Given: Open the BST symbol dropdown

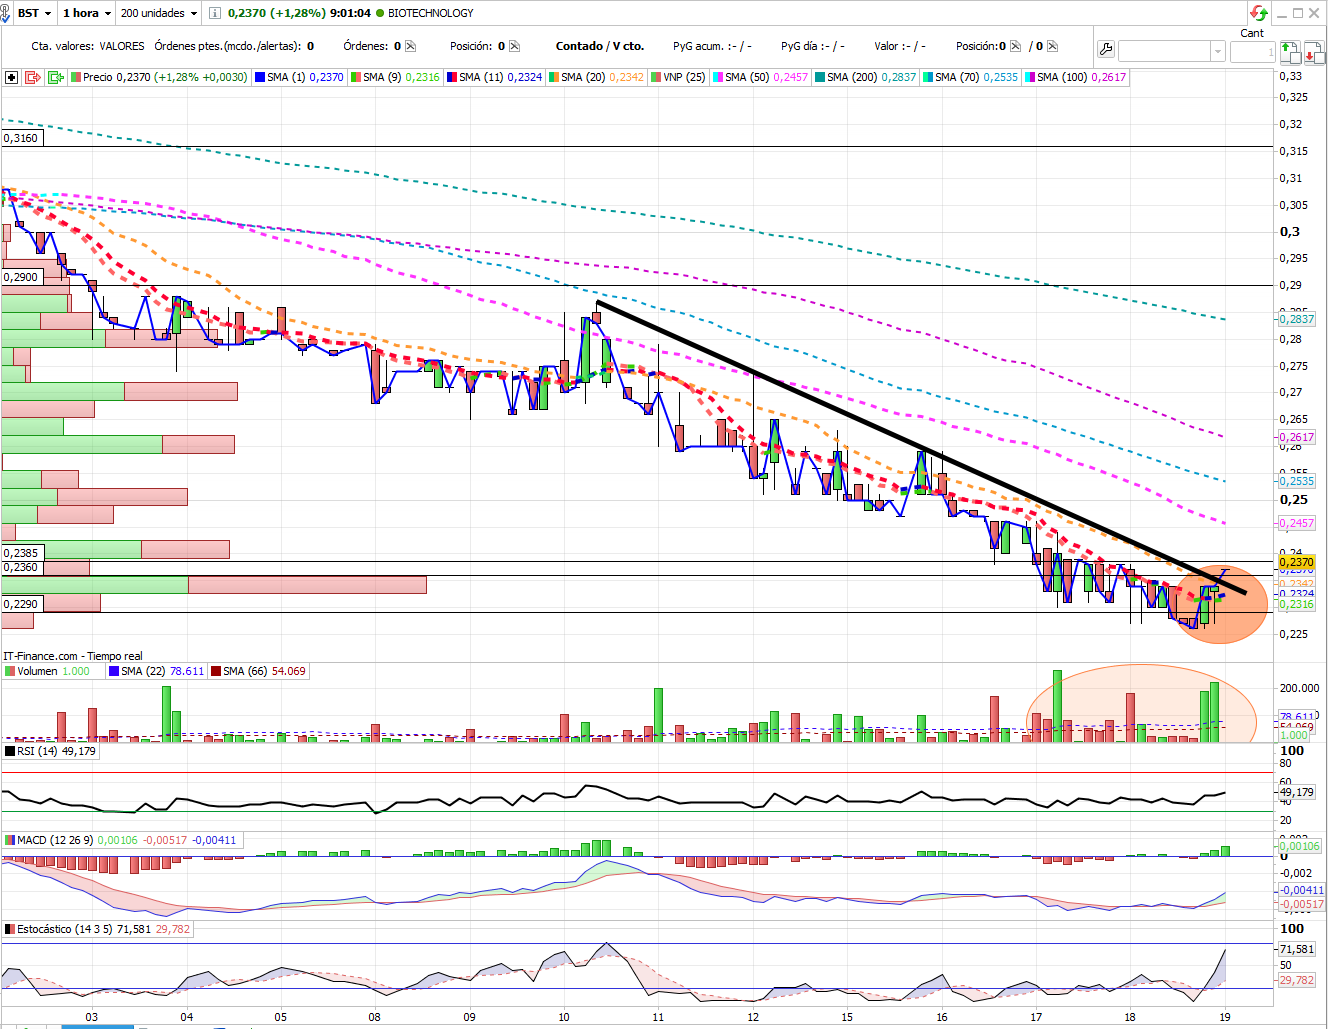Looking at the screenshot, I should click(x=34, y=13).
